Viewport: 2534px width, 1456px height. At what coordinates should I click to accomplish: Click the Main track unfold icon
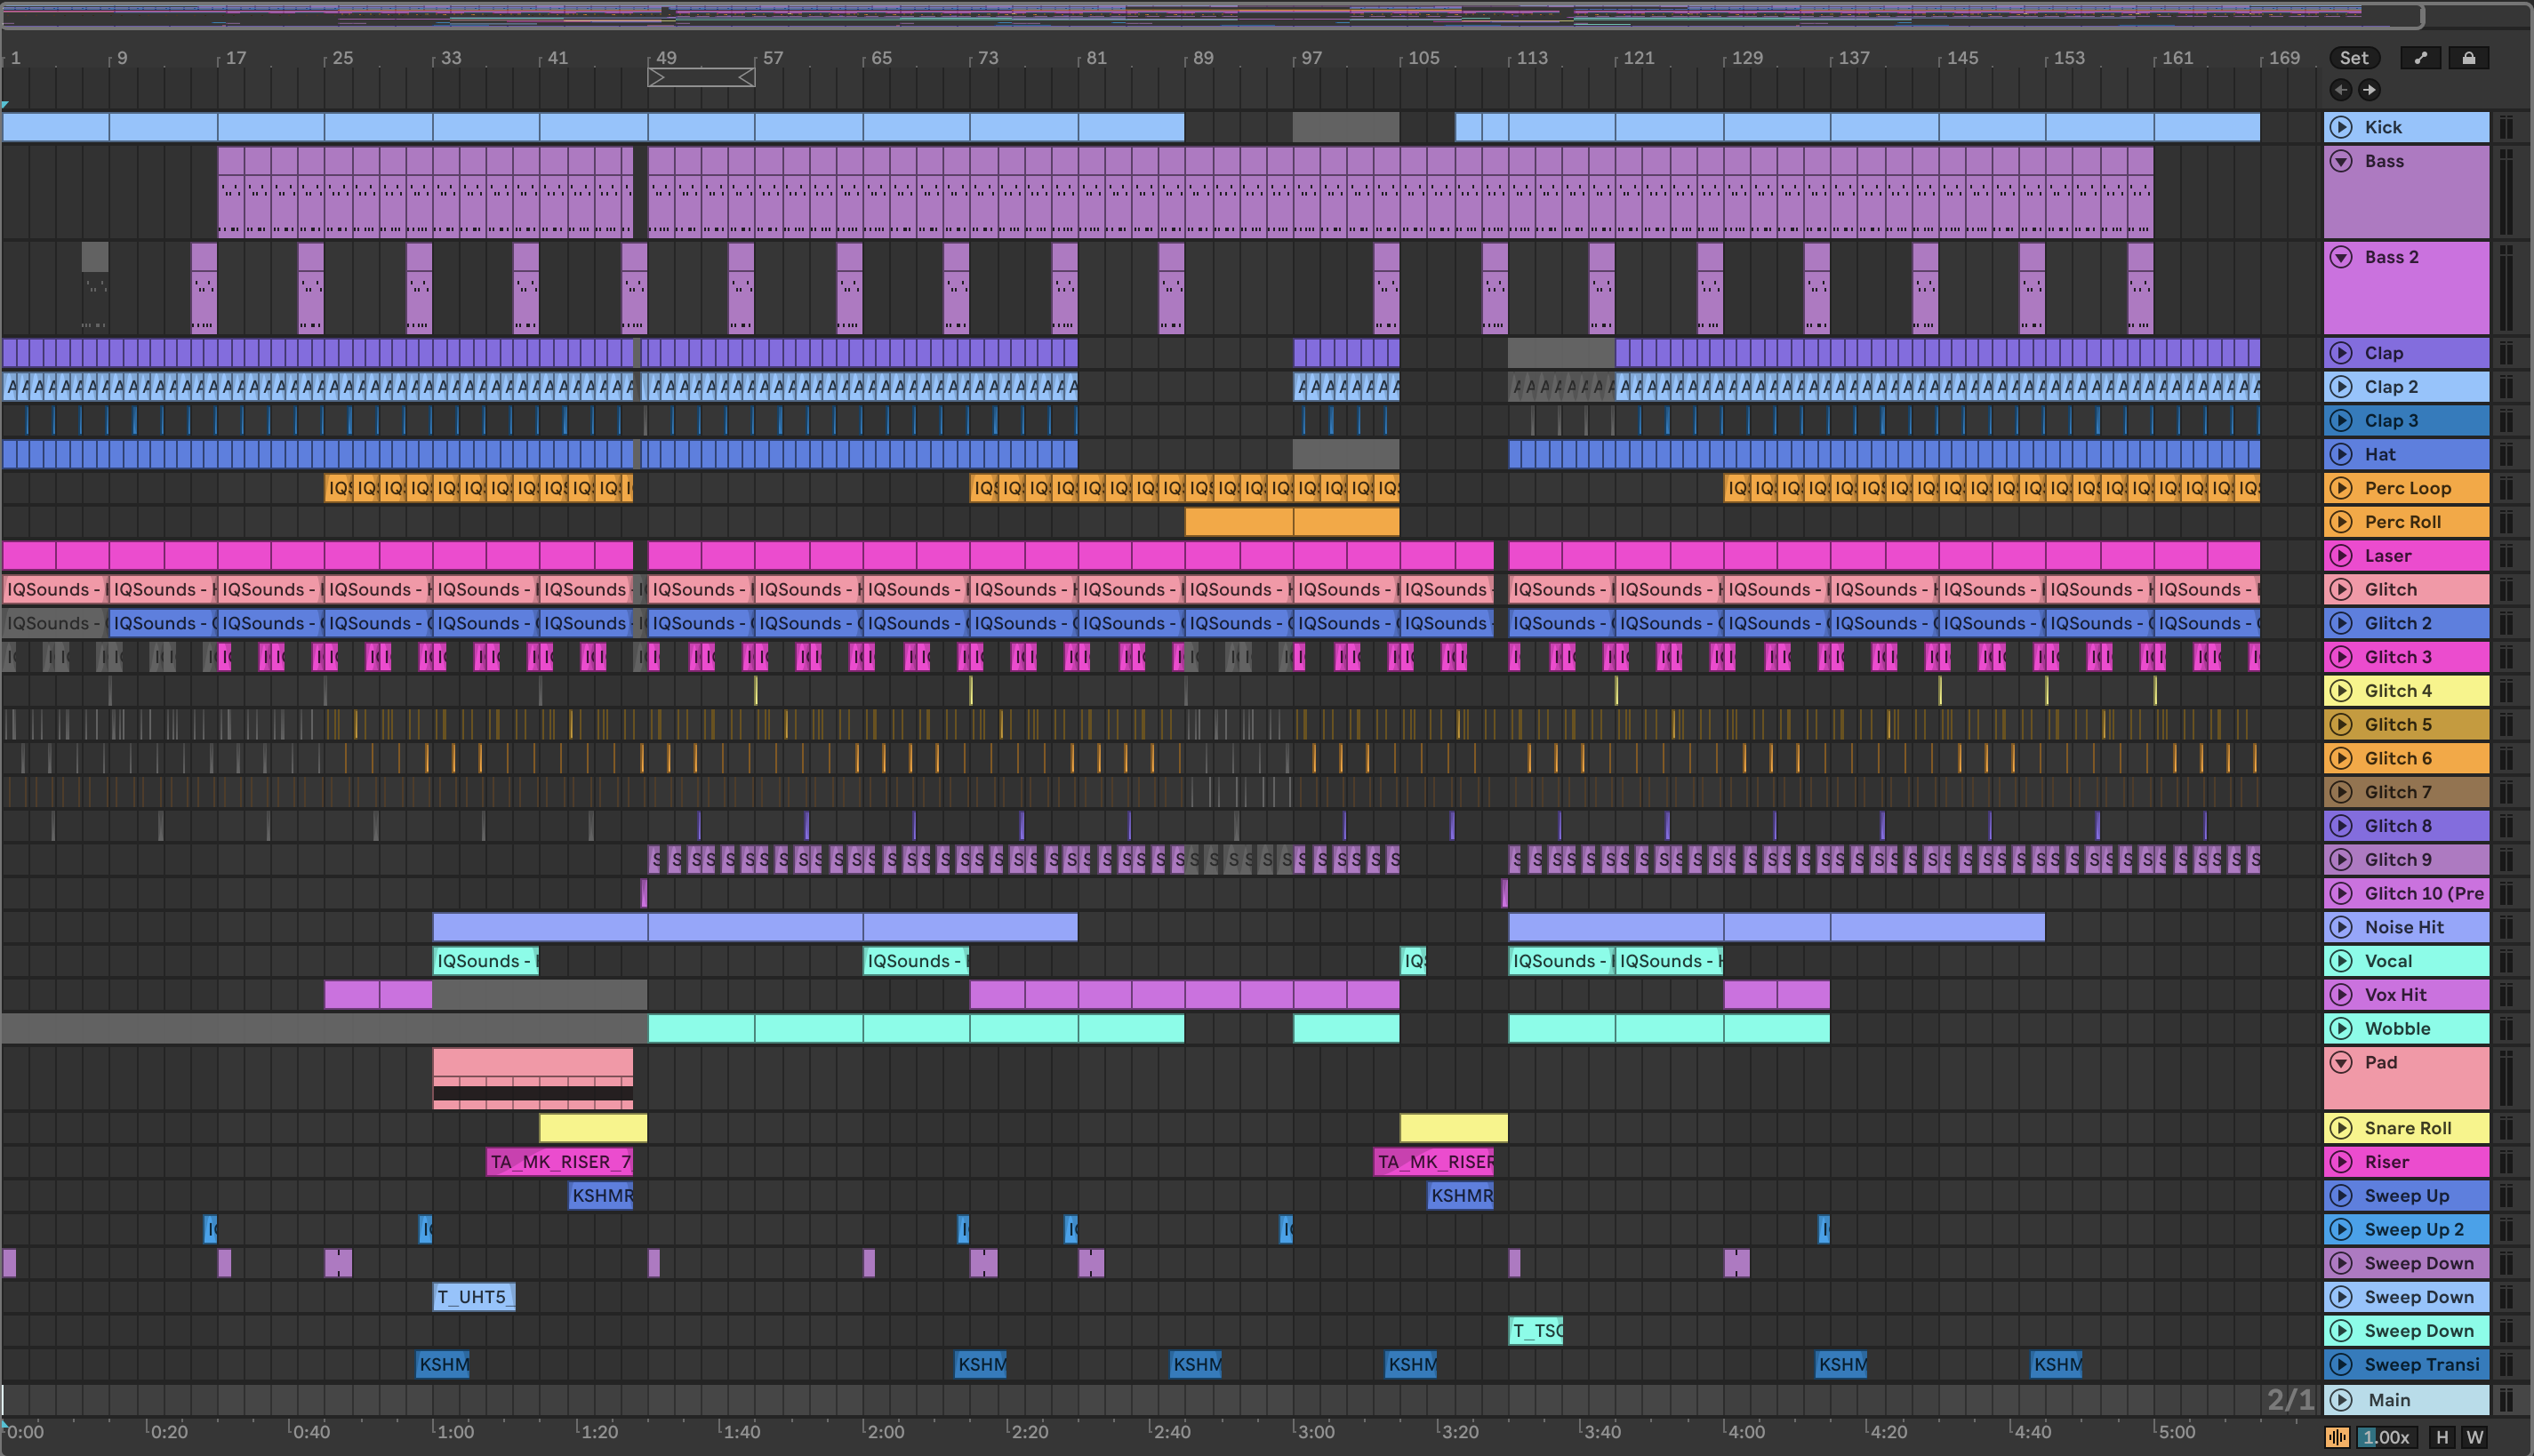[x=2341, y=1400]
